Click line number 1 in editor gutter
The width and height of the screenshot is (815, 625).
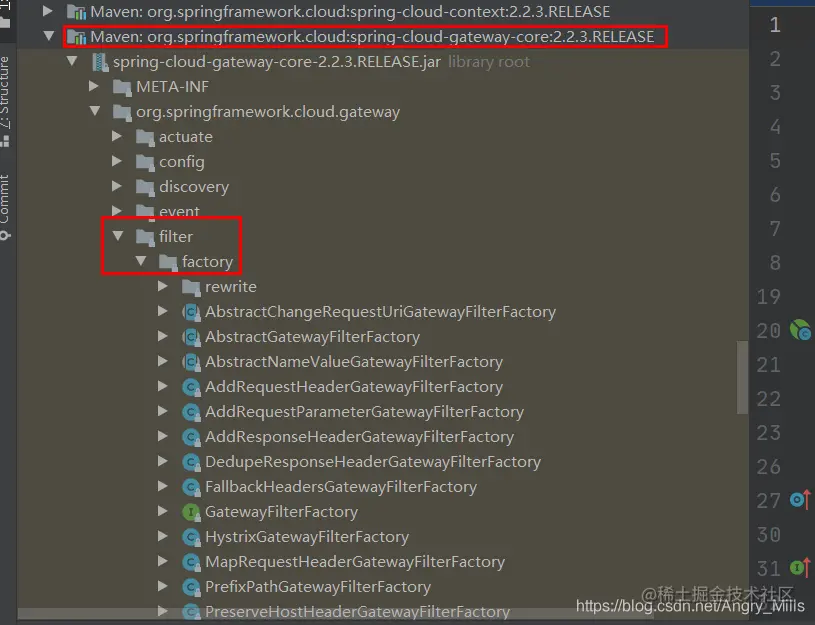click(775, 24)
